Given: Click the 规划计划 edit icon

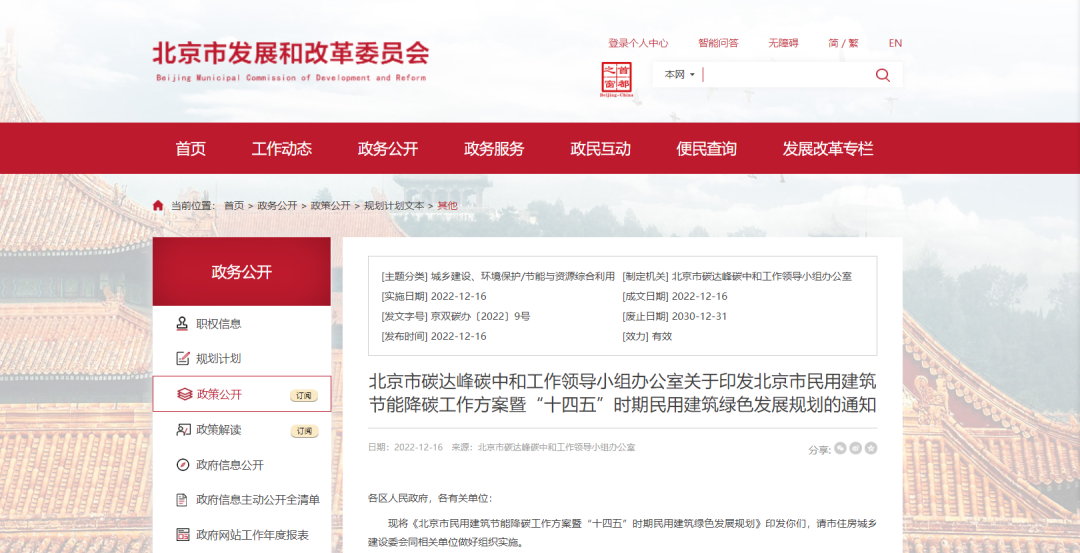Looking at the screenshot, I should tap(183, 358).
